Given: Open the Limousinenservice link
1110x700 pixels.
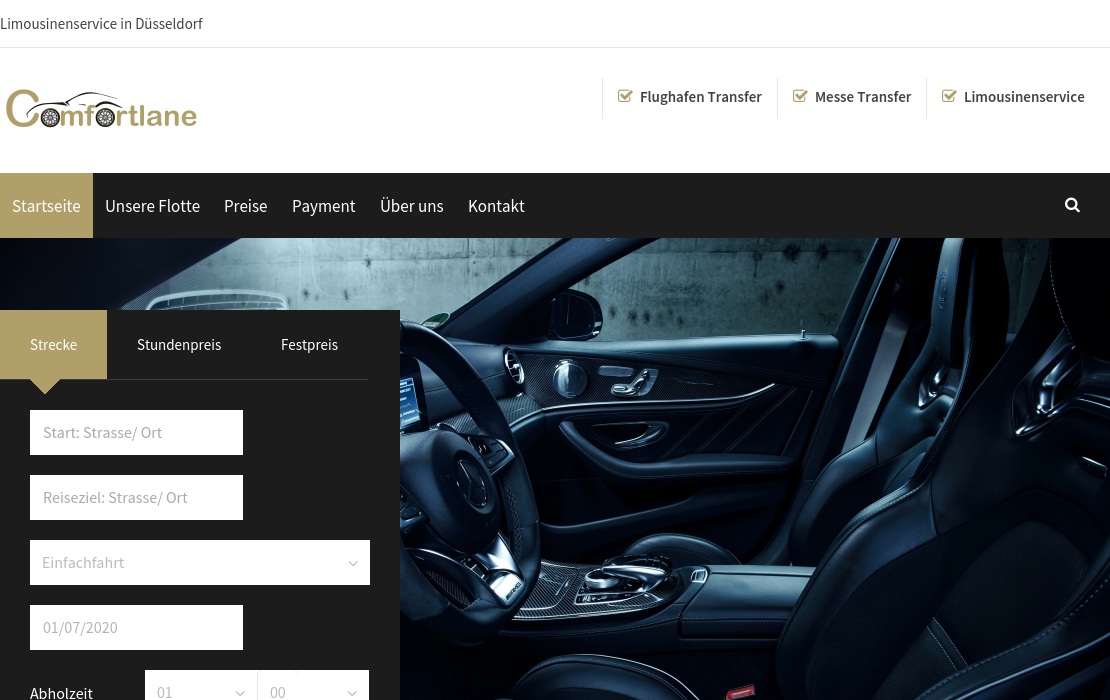Looking at the screenshot, I should (x=1023, y=97).
